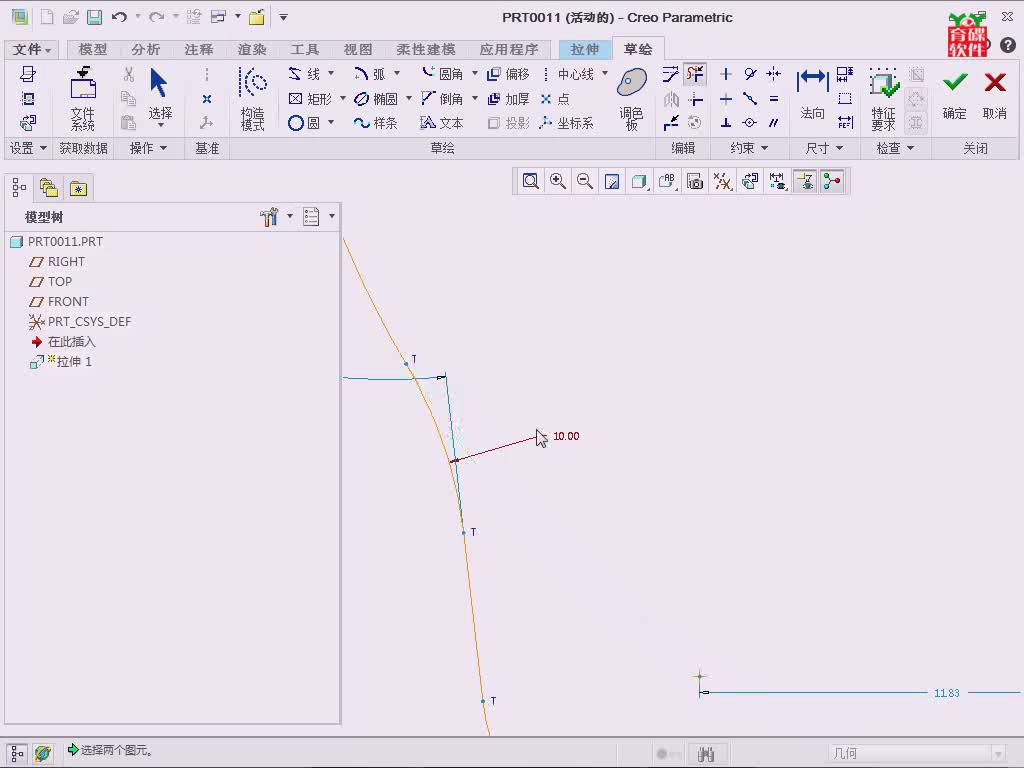
Task: Repaint the graphics window
Action: point(612,181)
